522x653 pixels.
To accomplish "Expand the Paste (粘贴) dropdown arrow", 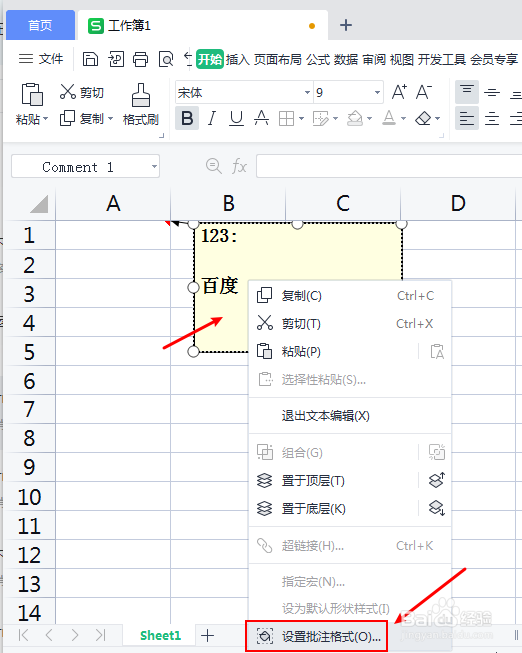I will point(46,119).
